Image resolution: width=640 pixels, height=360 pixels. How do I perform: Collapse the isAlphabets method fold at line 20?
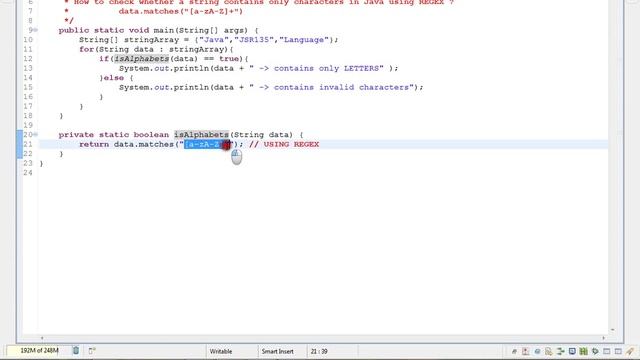coord(36,134)
